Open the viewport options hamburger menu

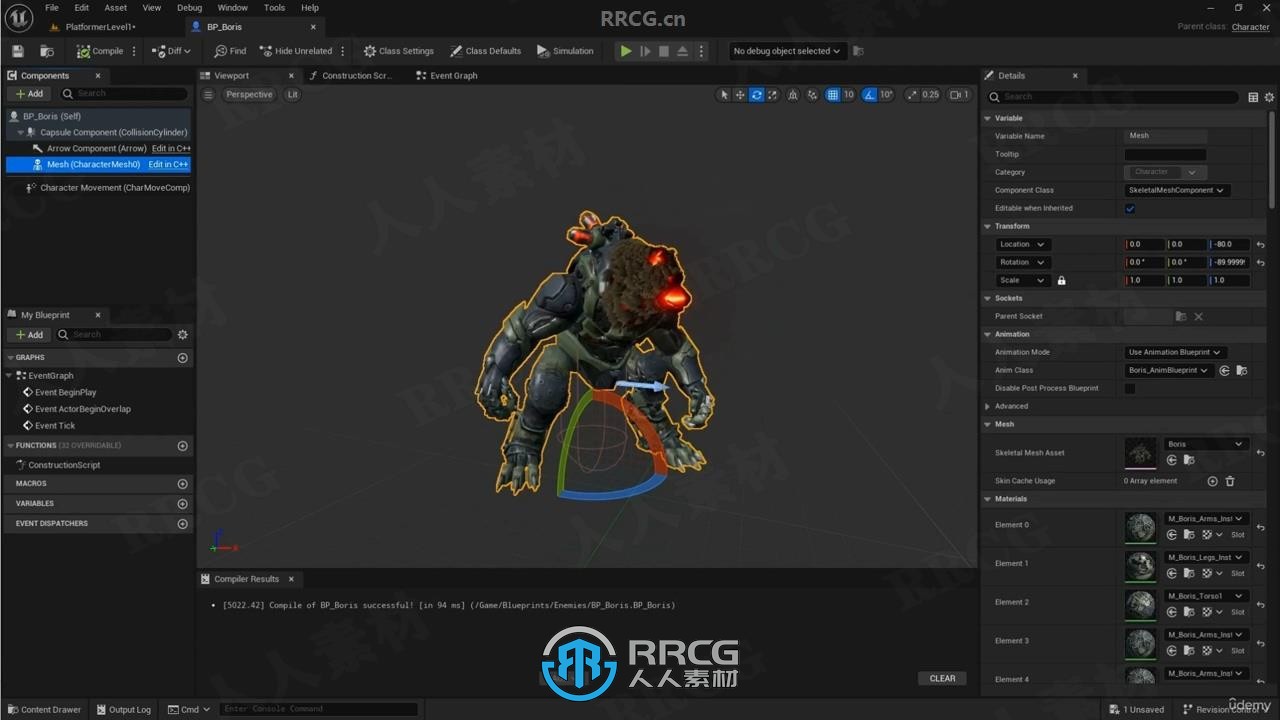point(208,95)
